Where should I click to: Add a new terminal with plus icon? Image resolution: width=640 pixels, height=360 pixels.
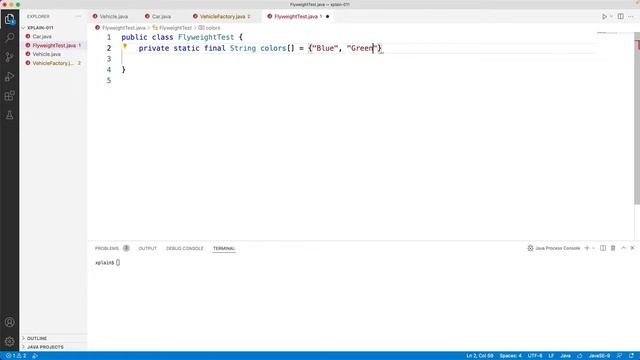587,248
